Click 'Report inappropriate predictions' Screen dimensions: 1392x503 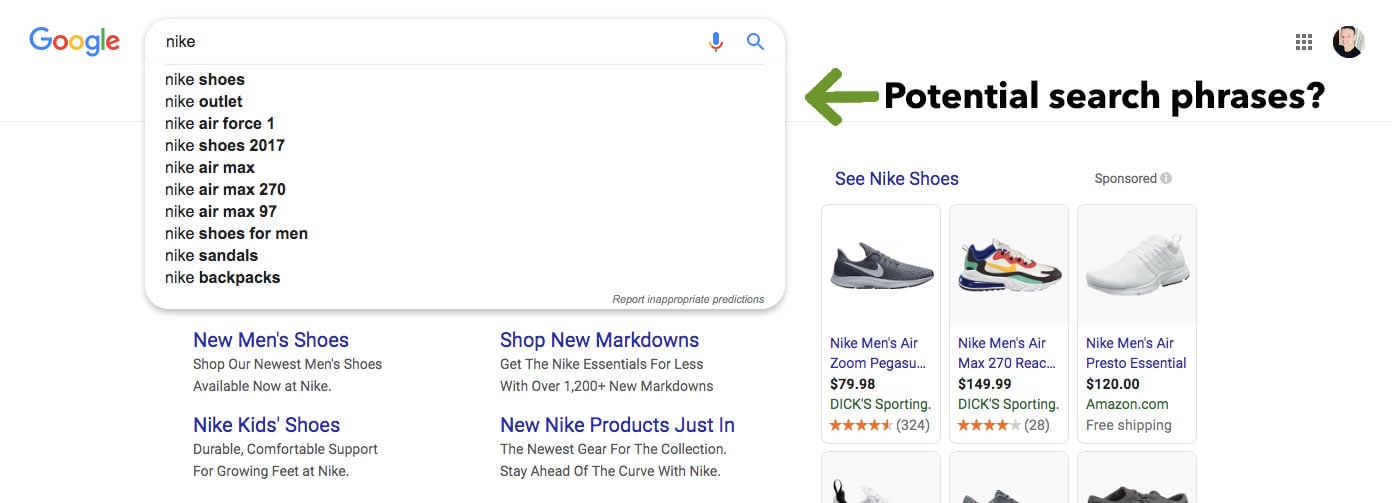(688, 299)
